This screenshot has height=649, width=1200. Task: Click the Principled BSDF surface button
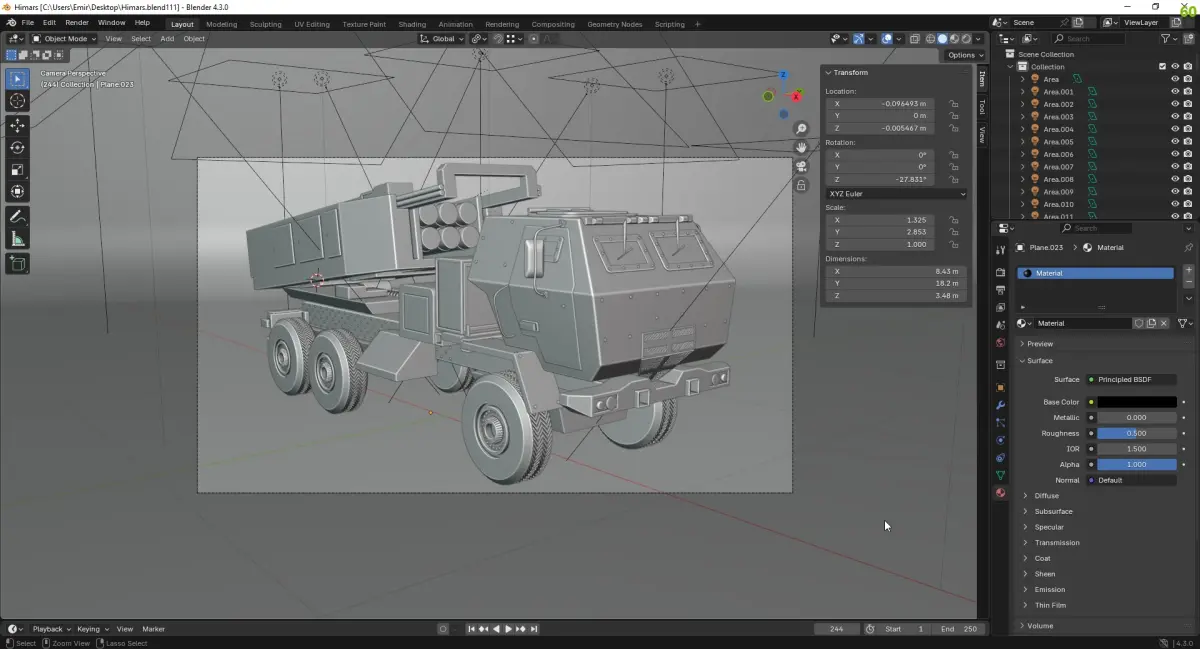coord(1131,380)
